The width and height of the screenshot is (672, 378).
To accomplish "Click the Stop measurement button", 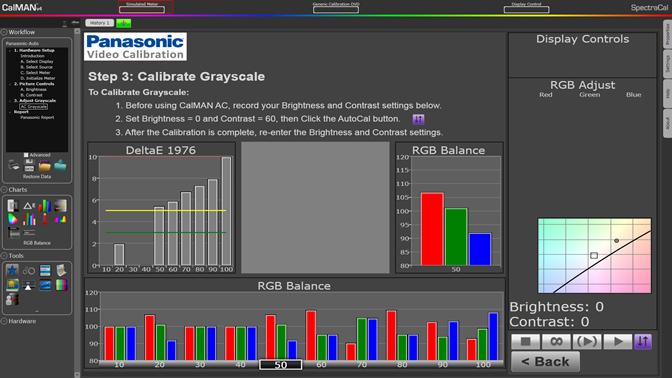I will click(x=525, y=342).
